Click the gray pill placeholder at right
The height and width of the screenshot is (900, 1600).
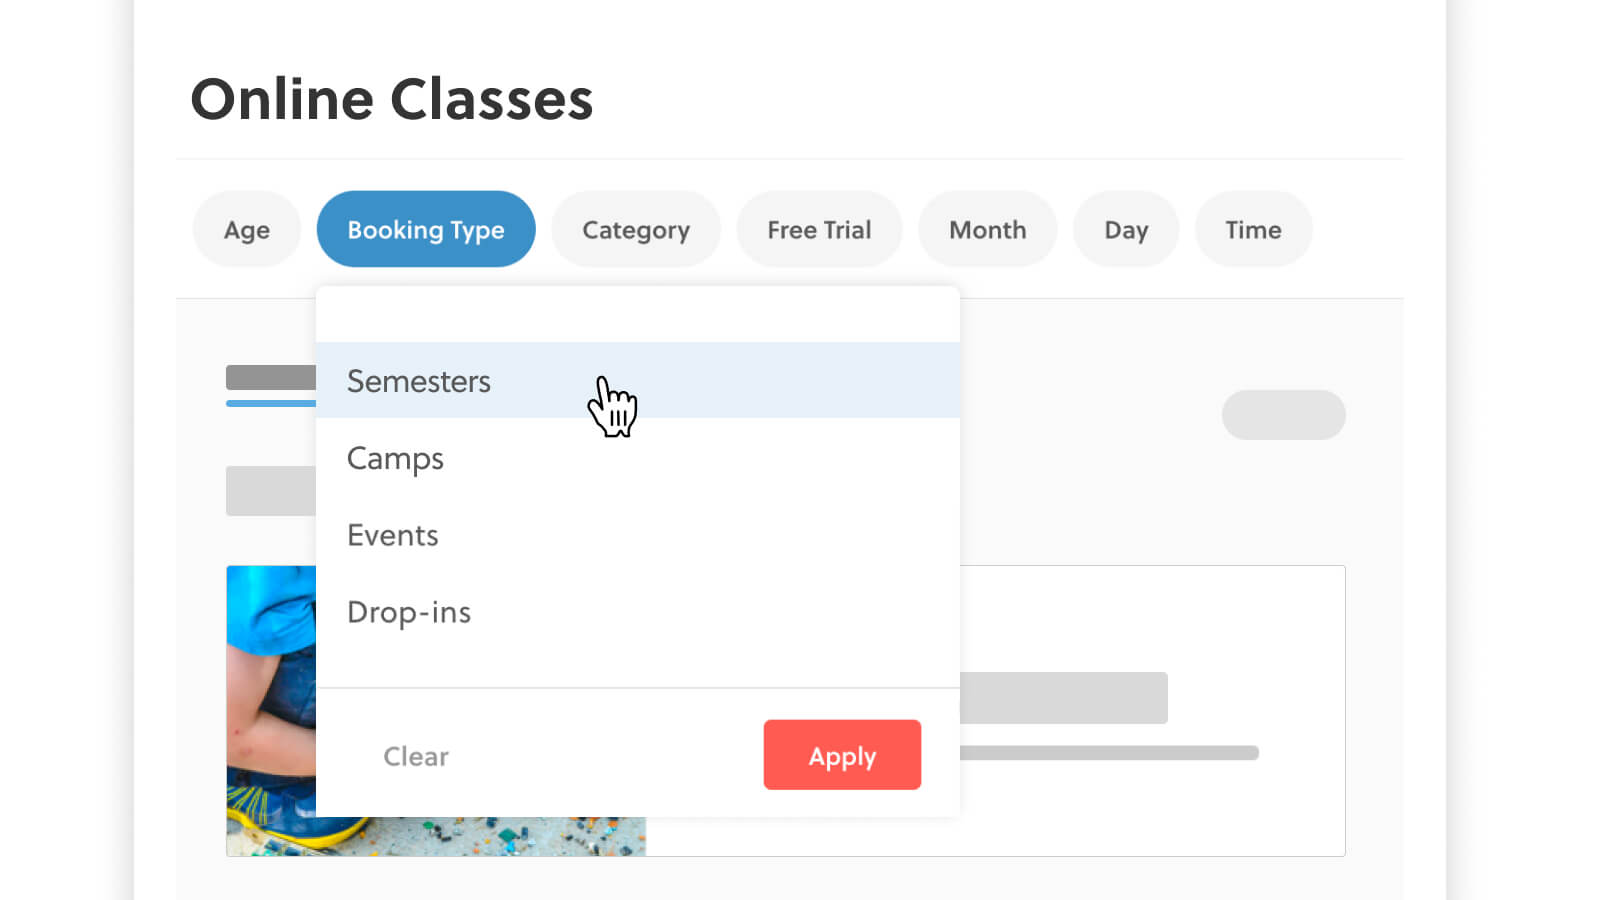[1283, 415]
